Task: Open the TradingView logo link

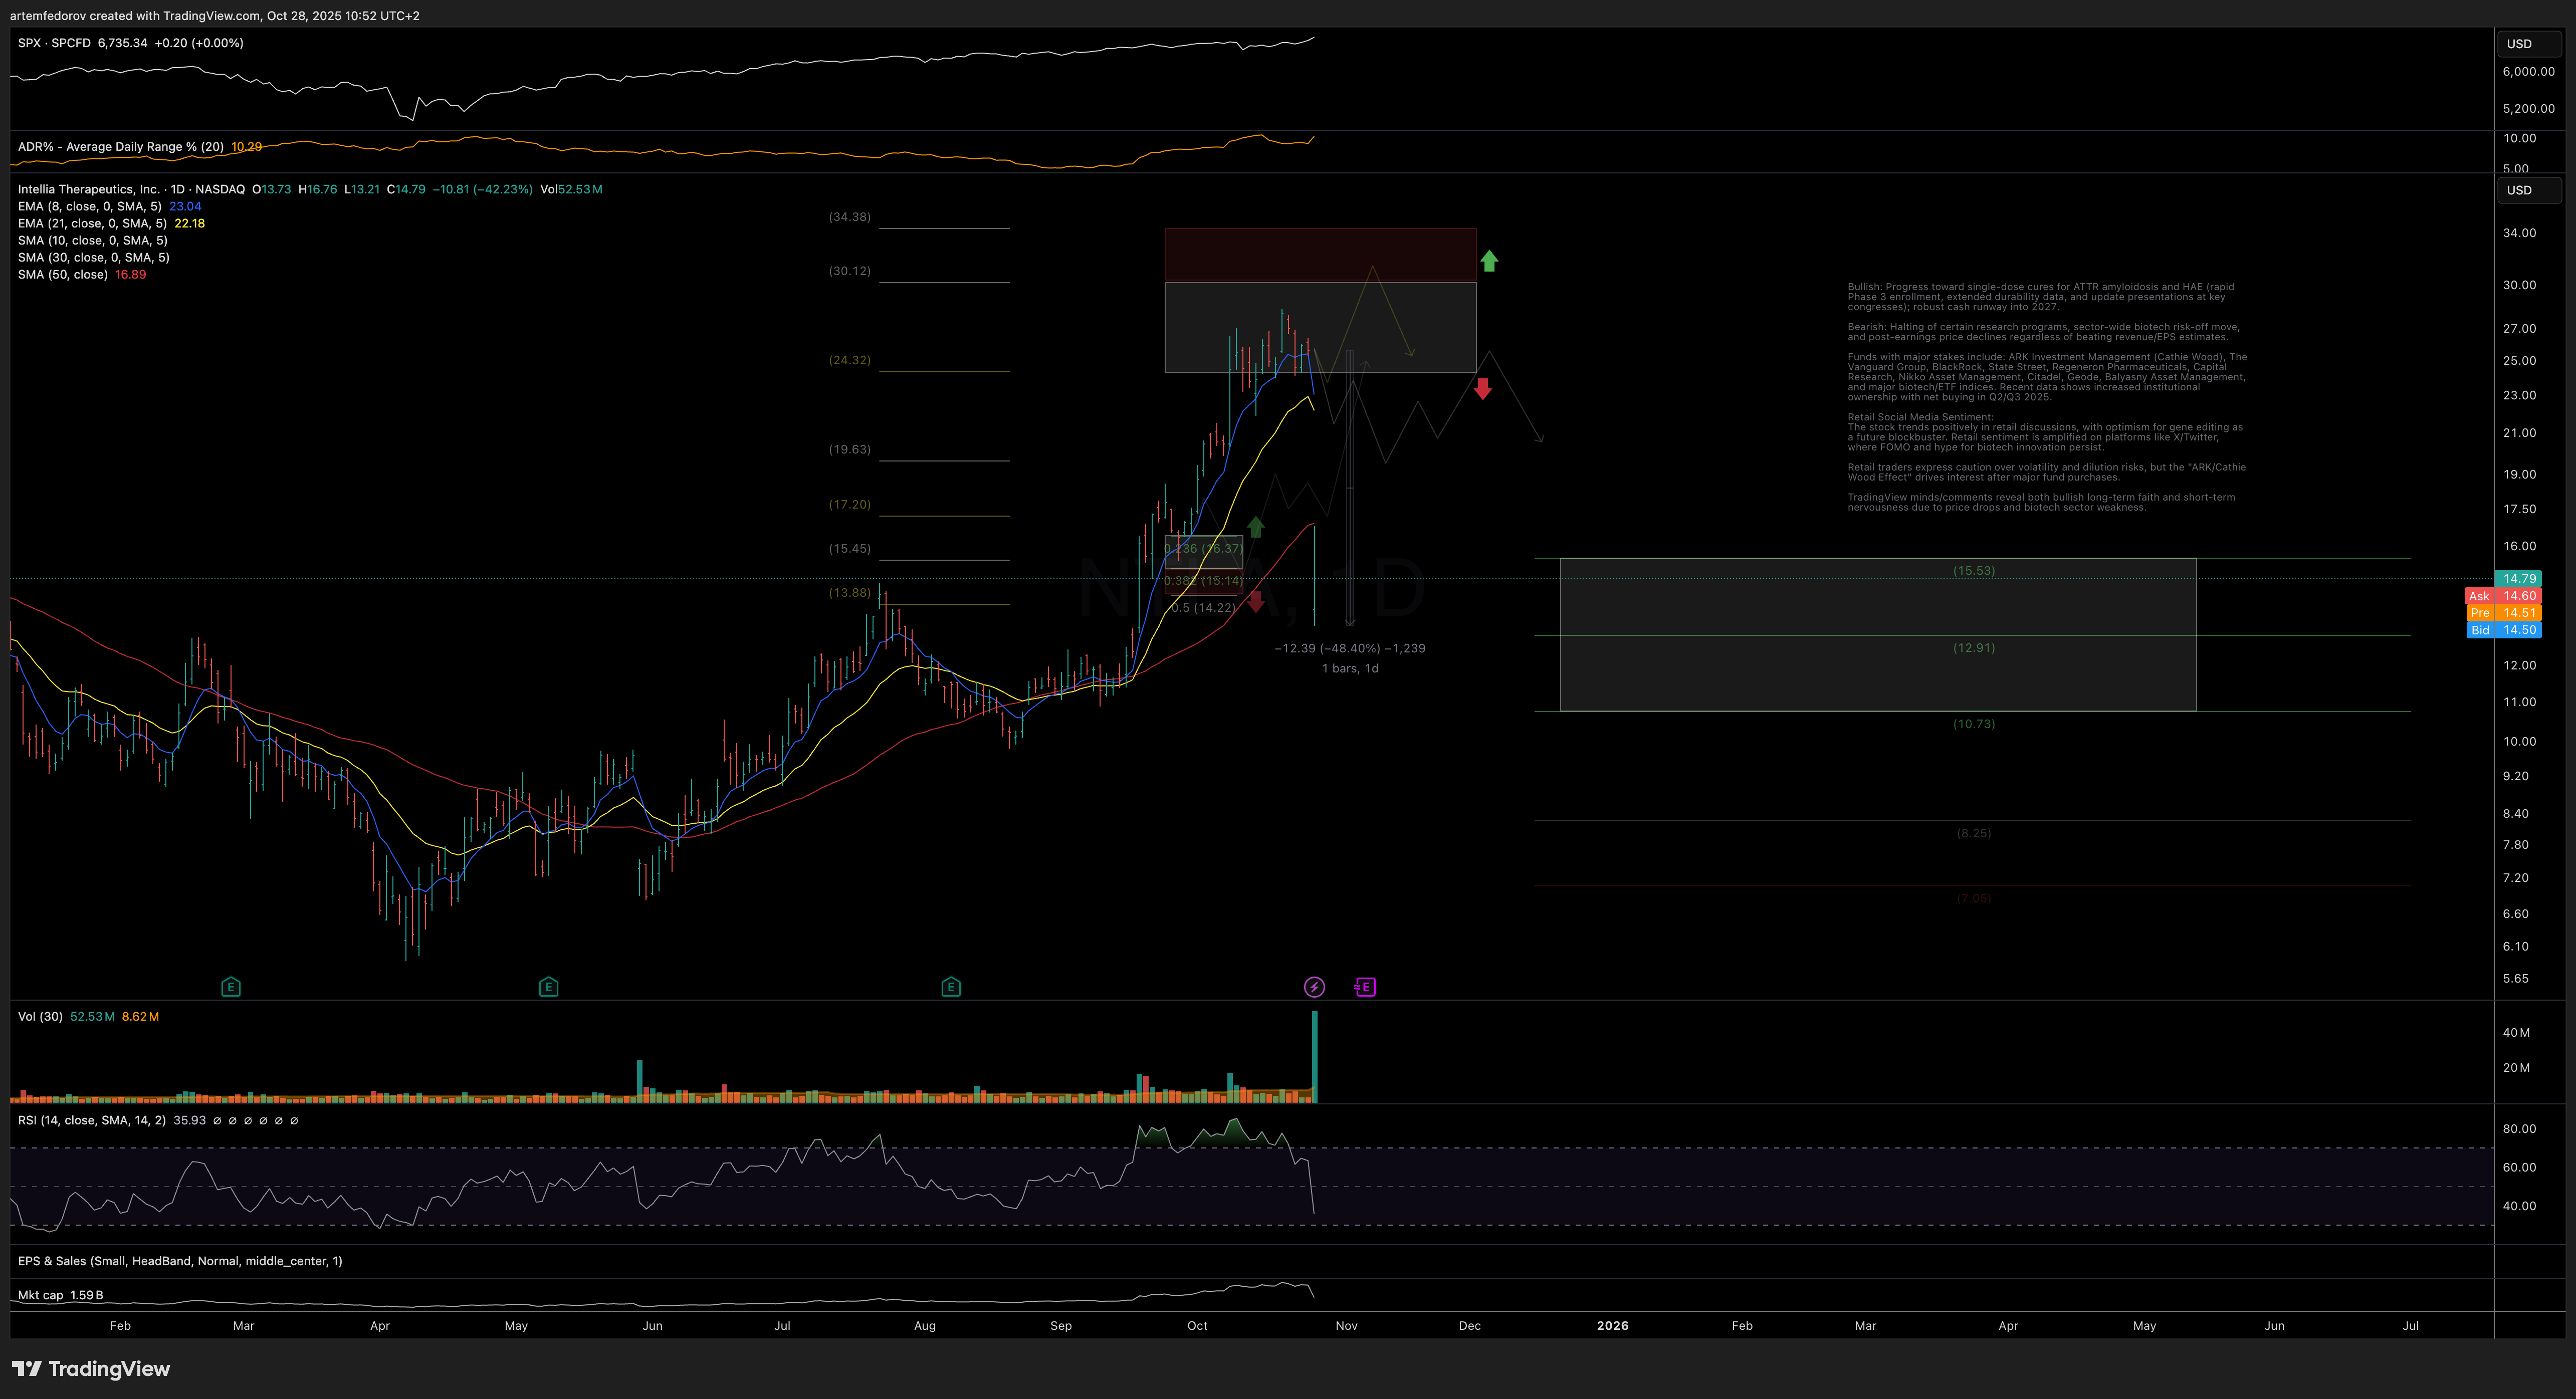Action: [91, 1368]
